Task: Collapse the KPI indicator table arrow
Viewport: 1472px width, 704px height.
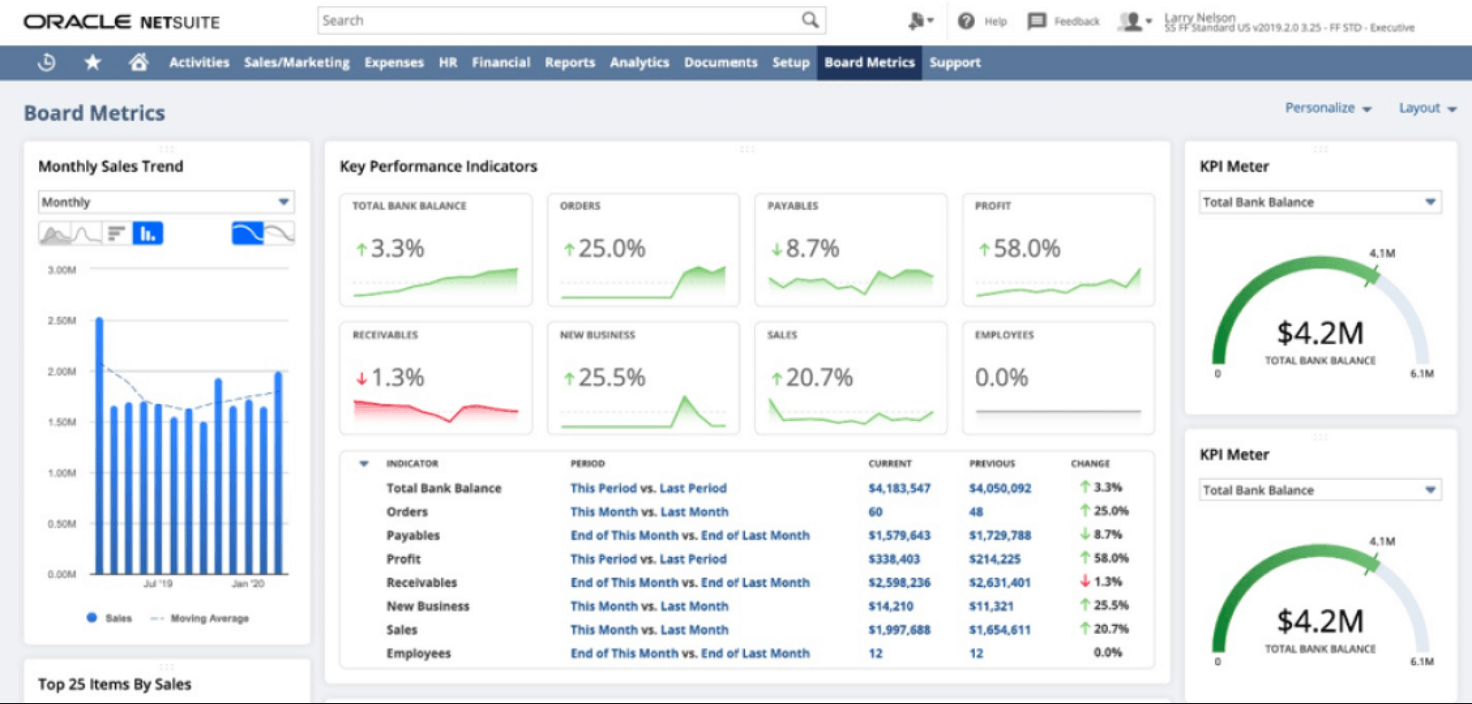Action: coord(364,464)
